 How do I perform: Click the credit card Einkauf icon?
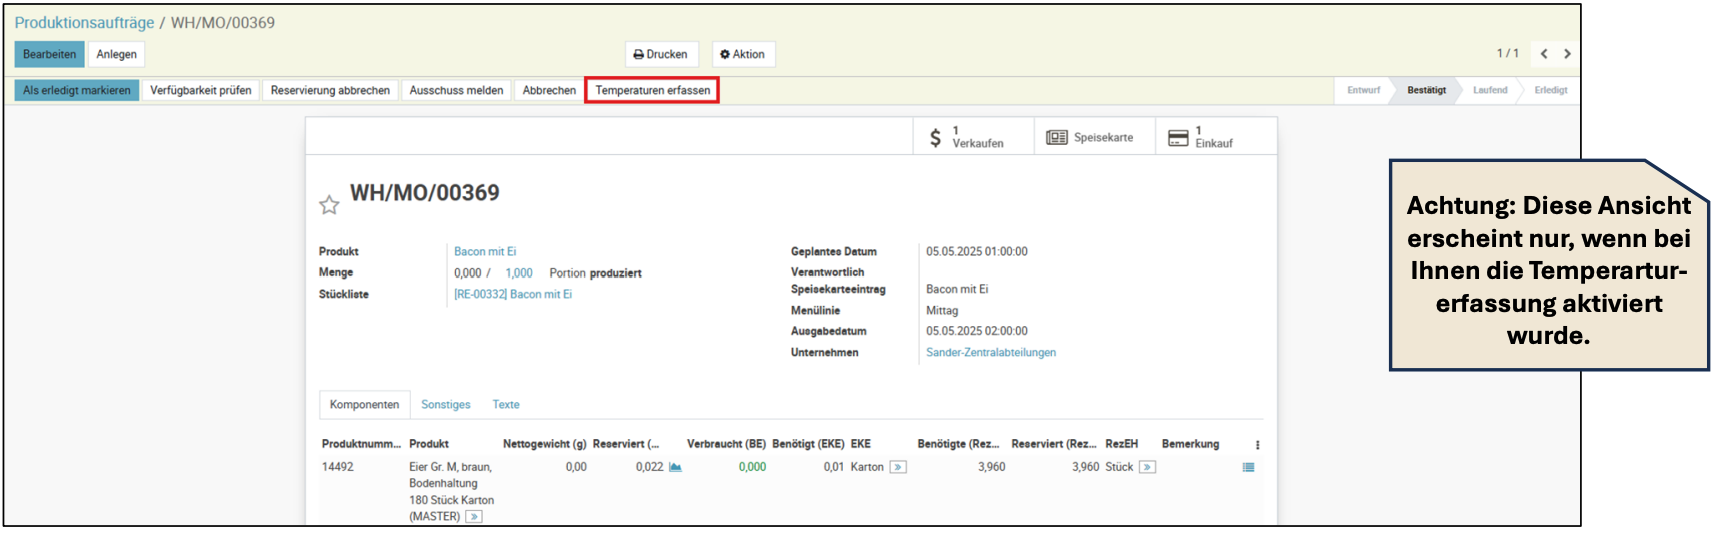click(x=1178, y=138)
